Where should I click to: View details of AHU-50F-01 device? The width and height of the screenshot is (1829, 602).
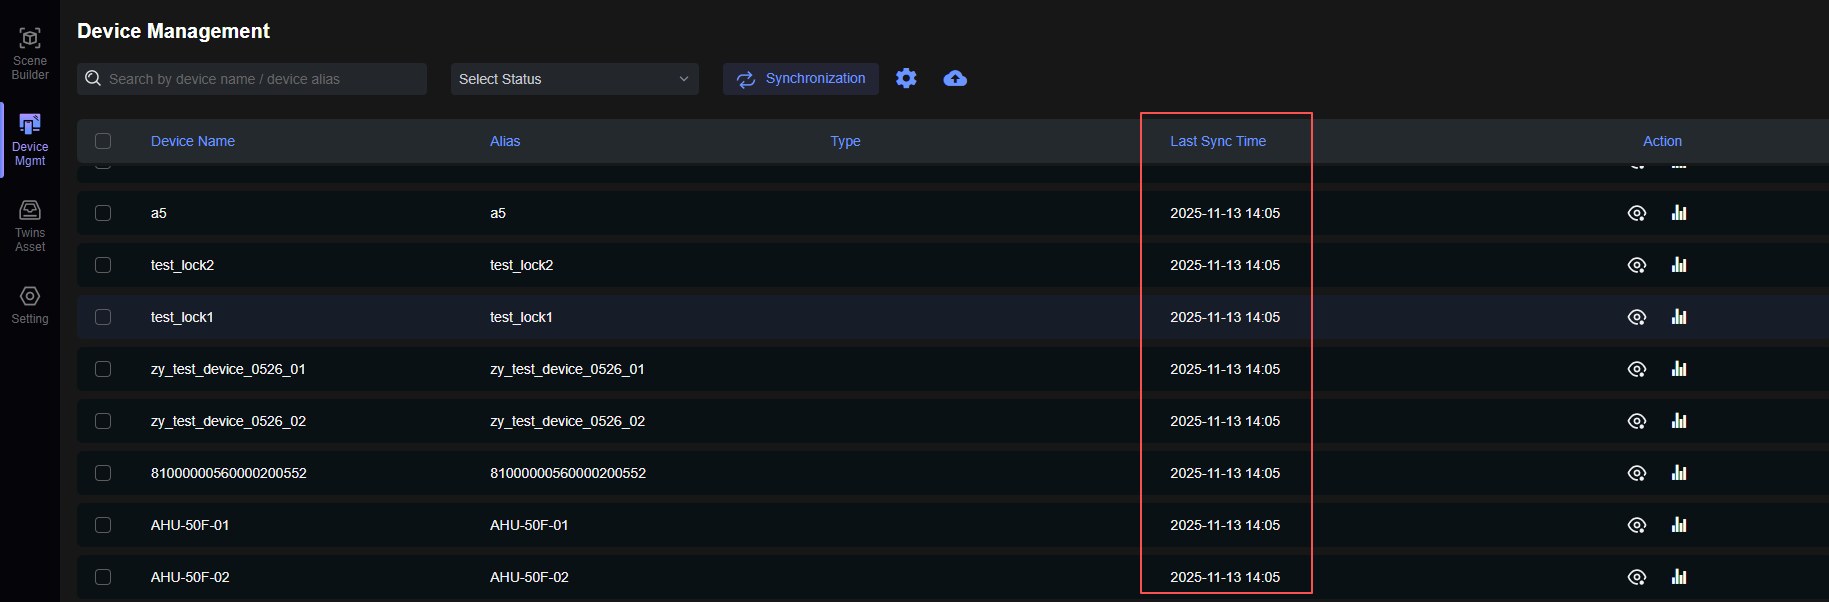click(x=1636, y=525)
